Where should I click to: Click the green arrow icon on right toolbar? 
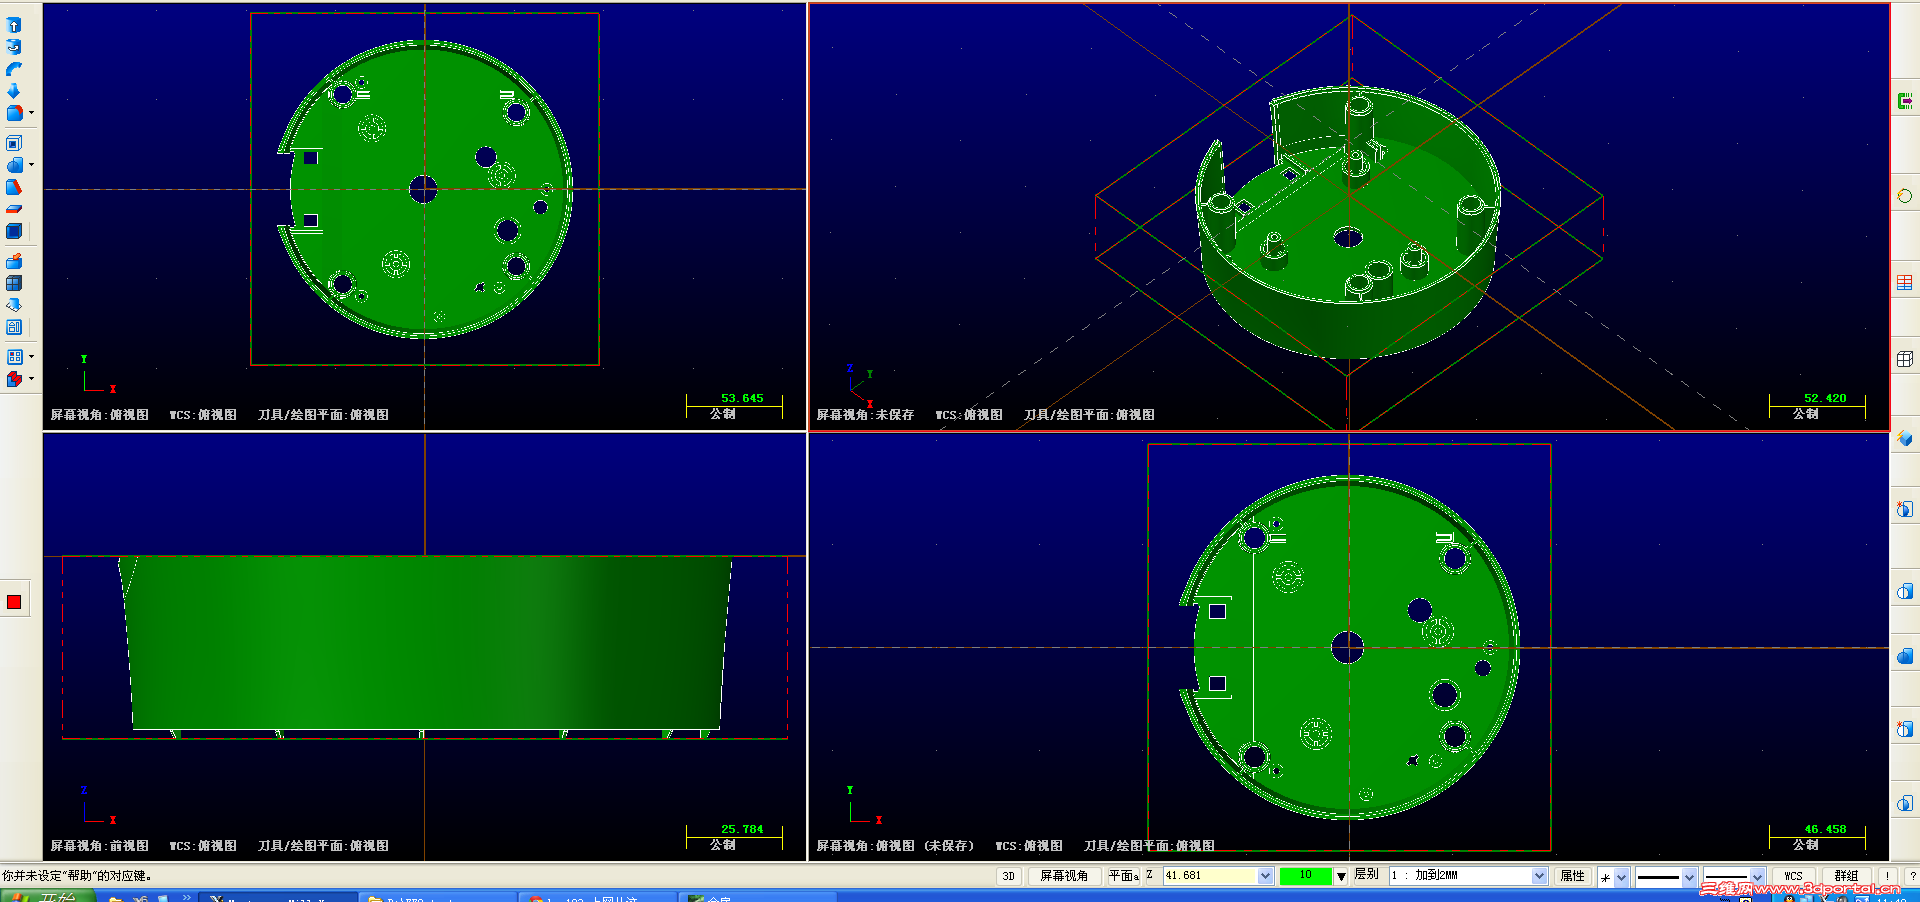click(1905, 101)
